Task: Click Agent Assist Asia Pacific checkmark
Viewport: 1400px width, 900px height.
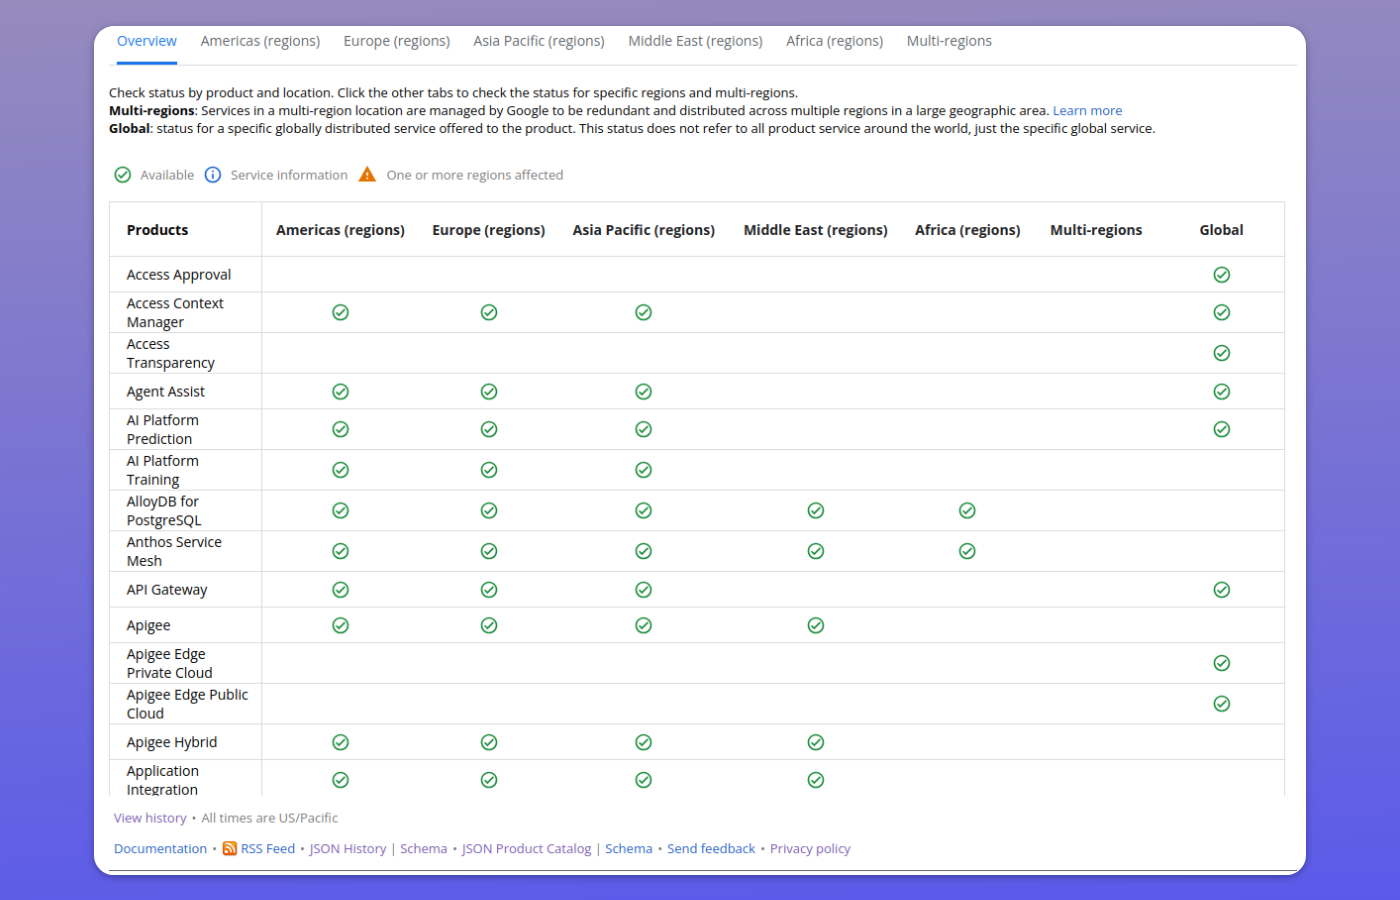Action: 643,392
